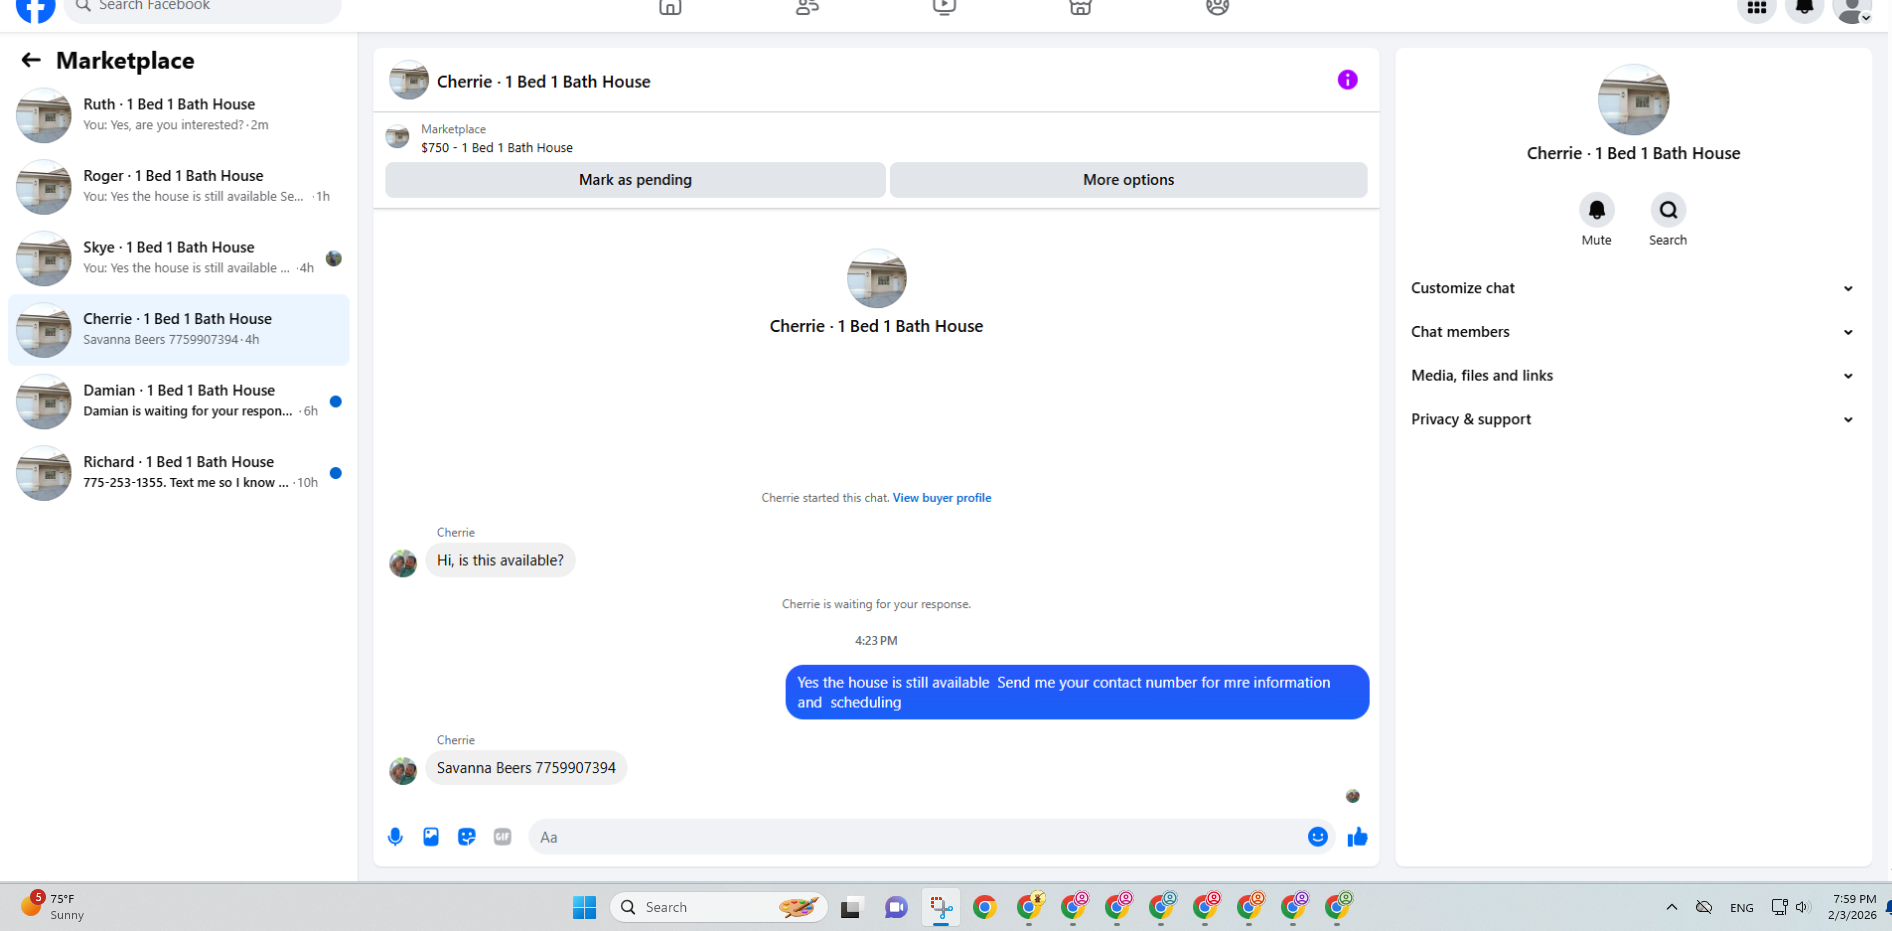Open the Video tab in top navigation
The height and width of the screenshot is (931, 1892).
tap(944, 8)
